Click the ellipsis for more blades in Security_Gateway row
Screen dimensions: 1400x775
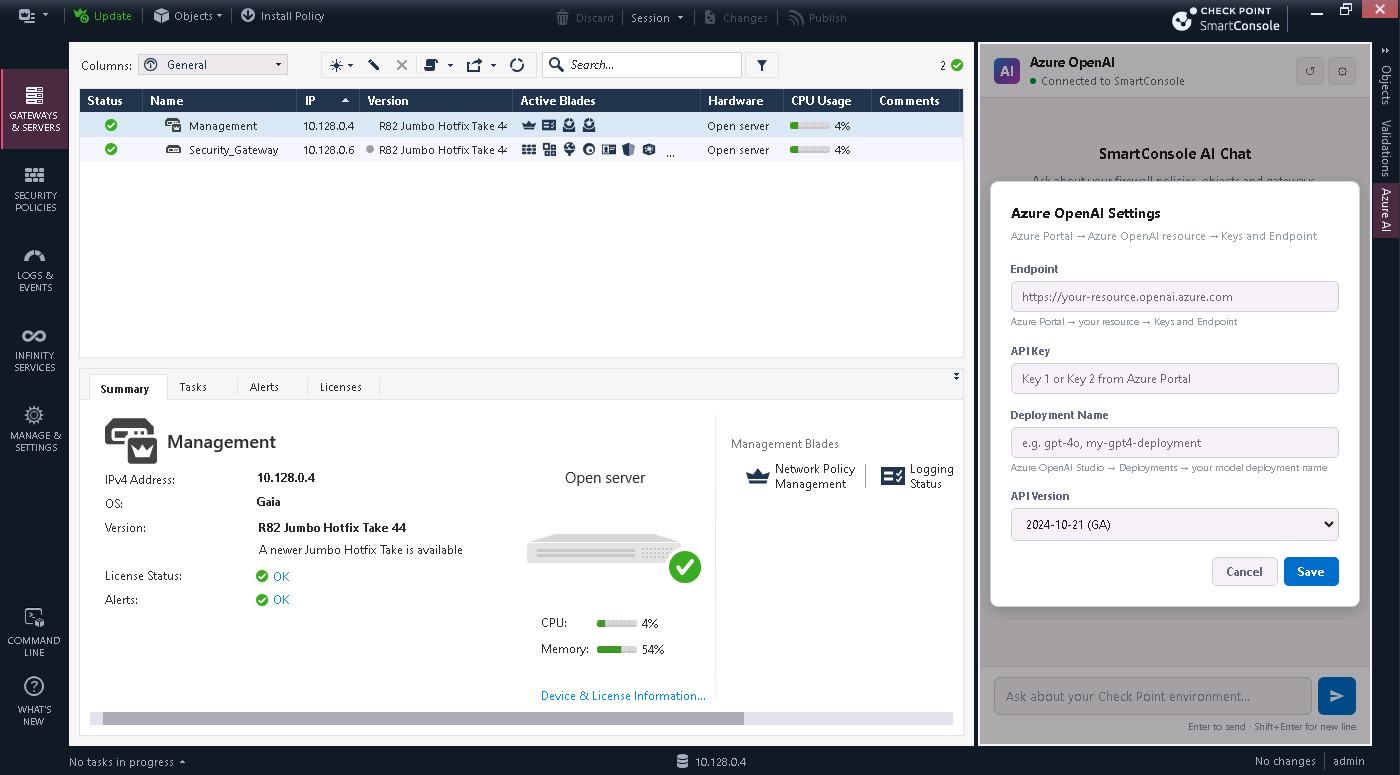click(669, 152)
